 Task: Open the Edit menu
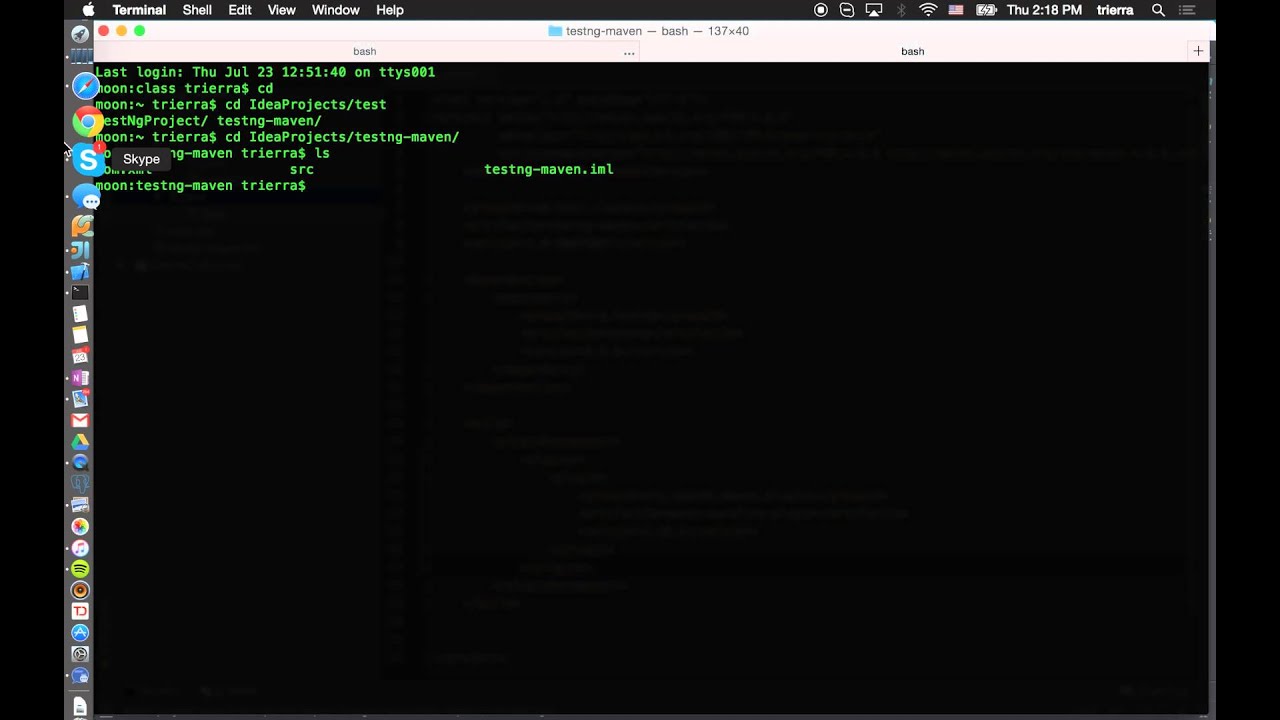point(240,10)
